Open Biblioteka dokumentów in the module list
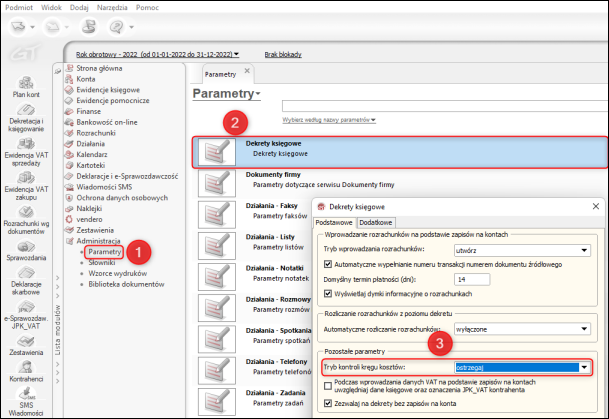 point(126,284)
